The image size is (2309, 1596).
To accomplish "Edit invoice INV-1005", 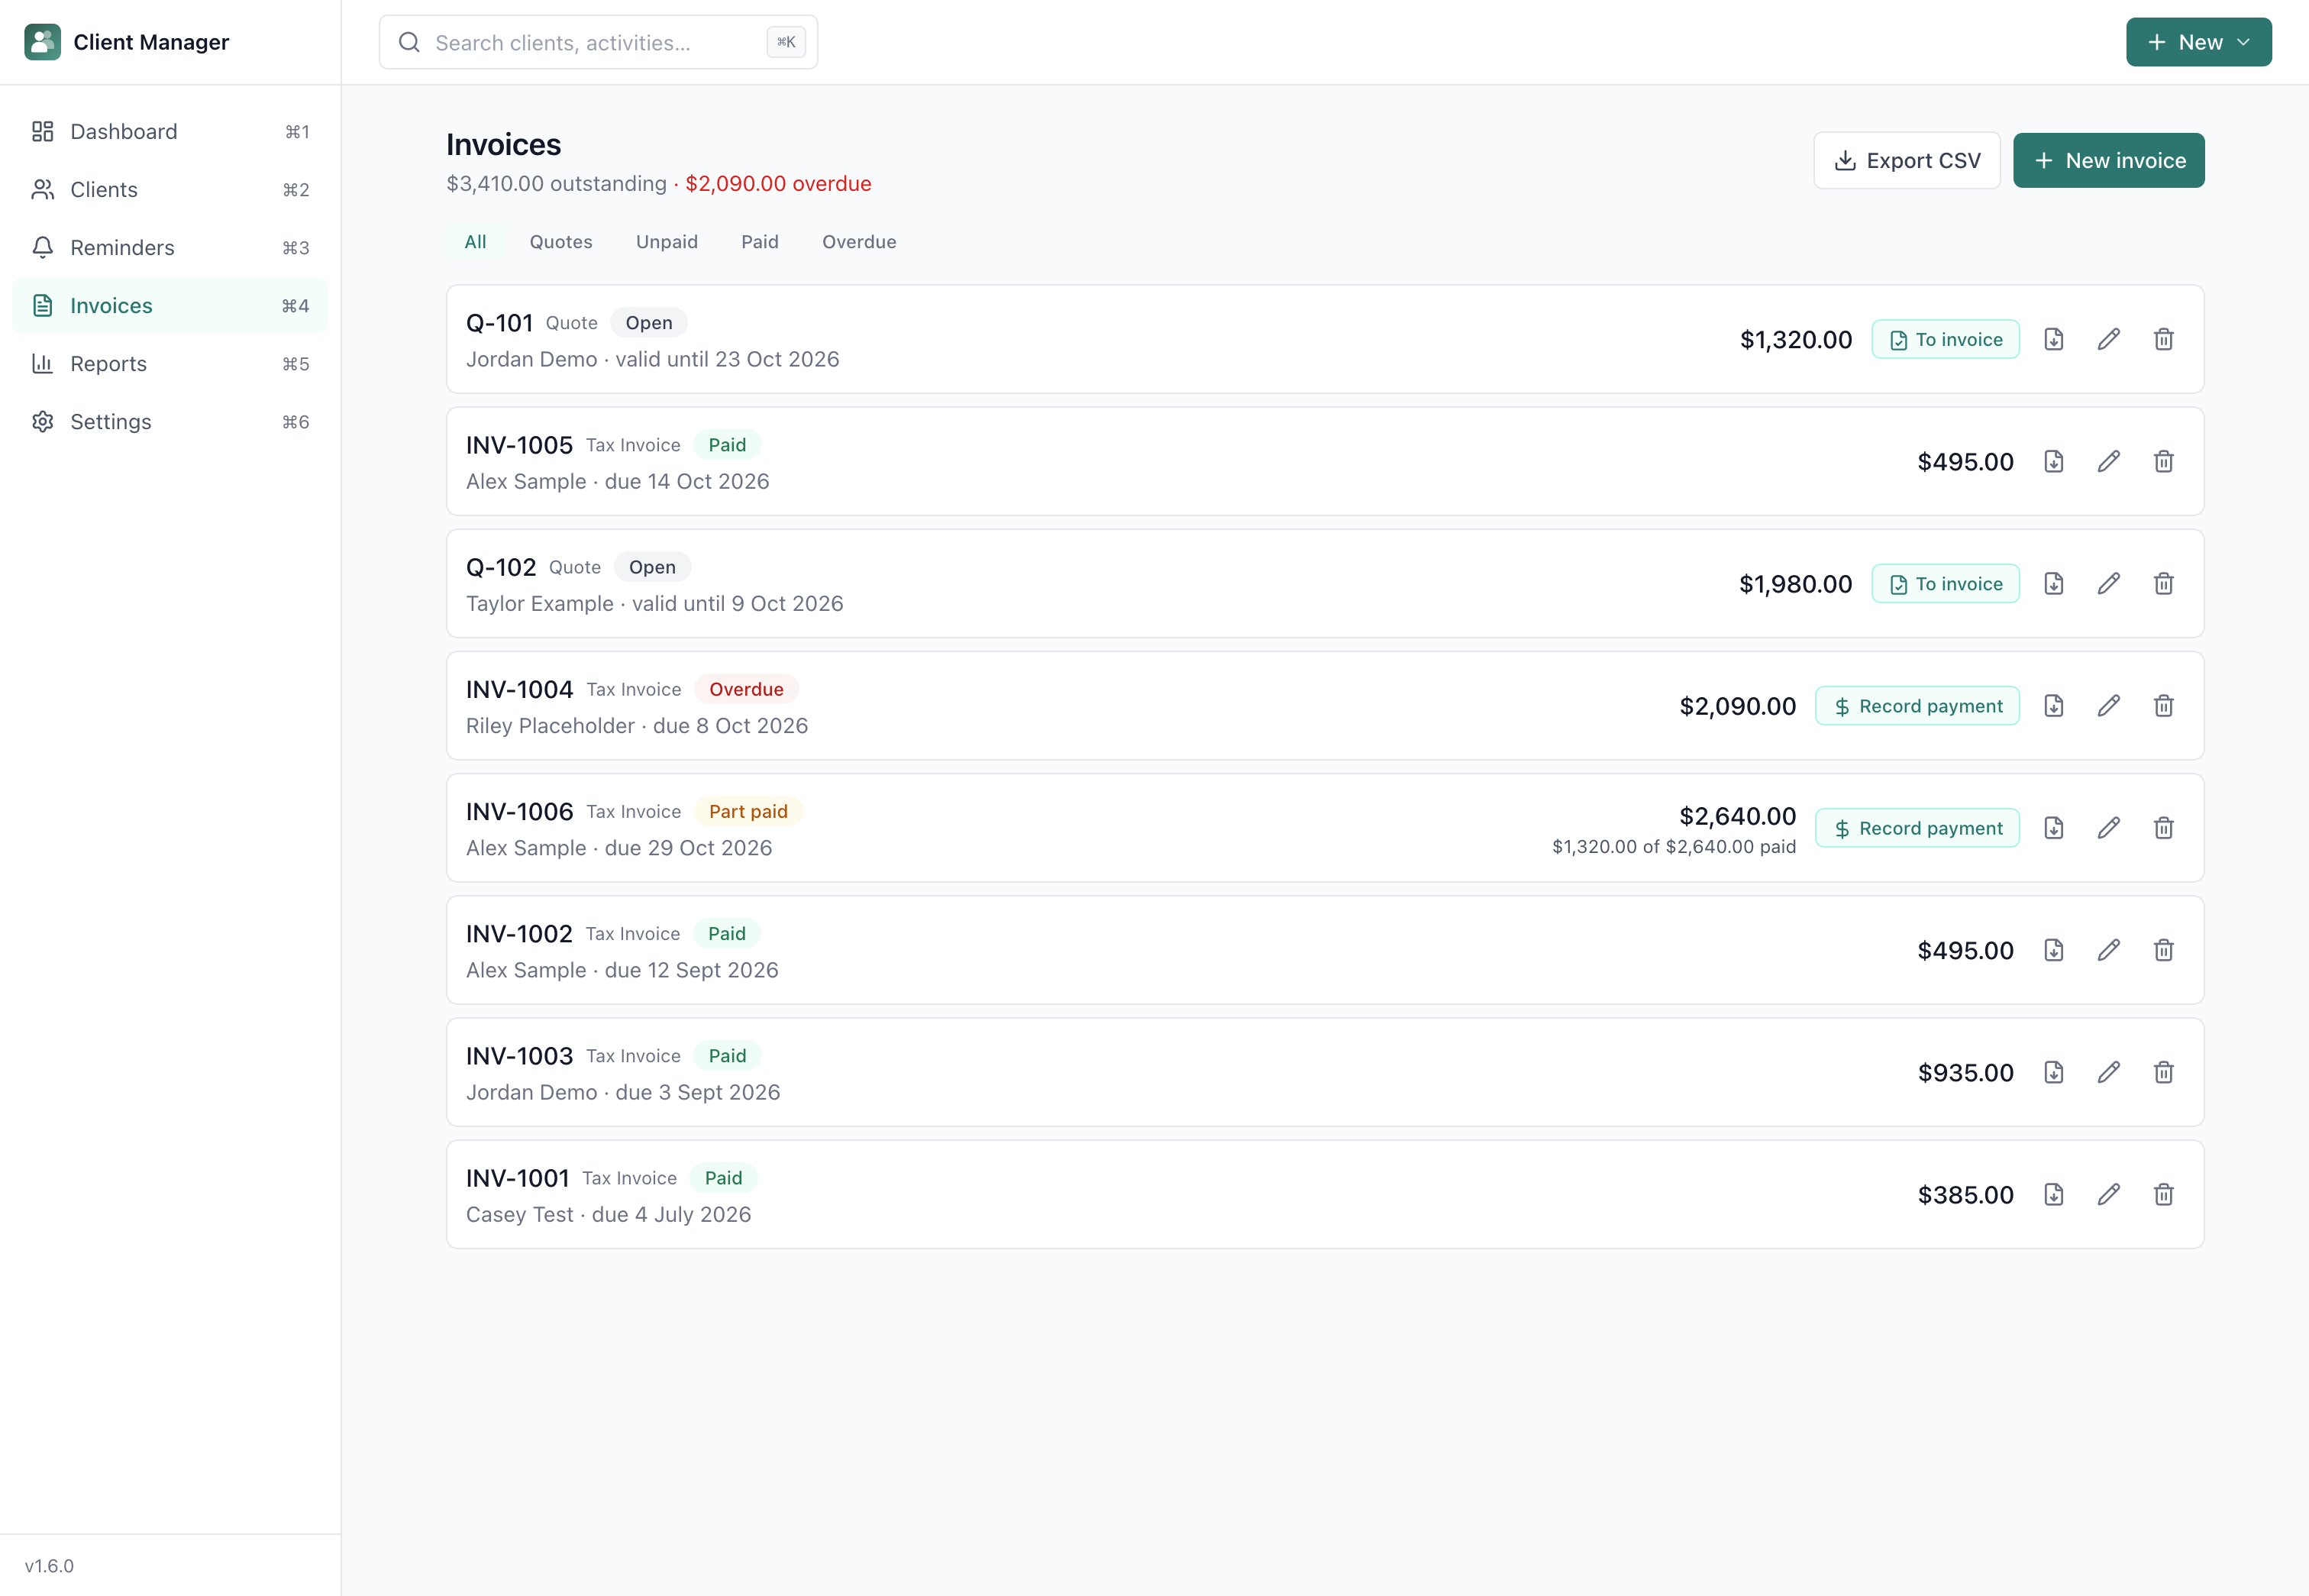I will click(x=2108, y=461).
